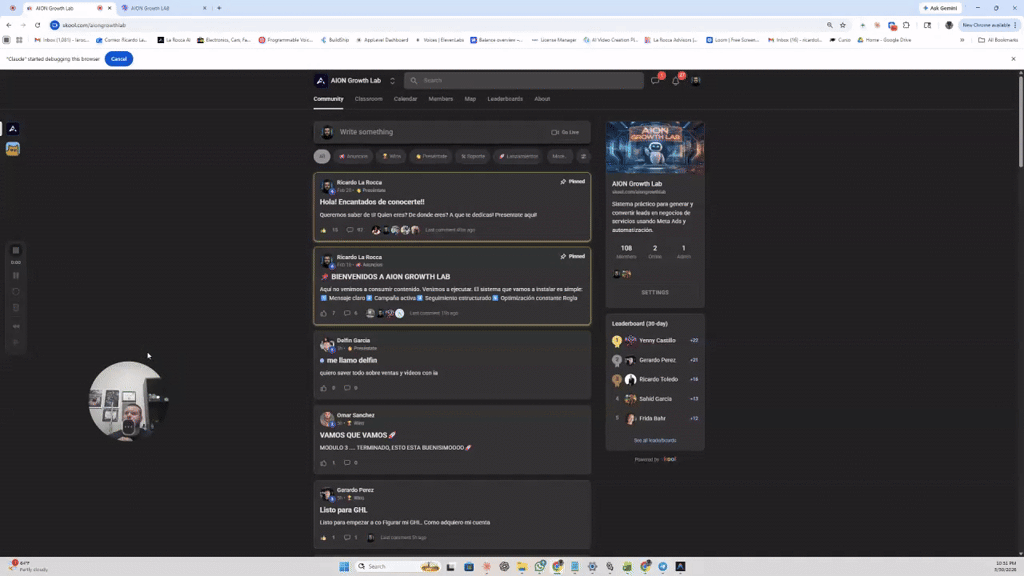
Task: Open Omar Sanchez's profile name
Action: [x=355, y=415]
